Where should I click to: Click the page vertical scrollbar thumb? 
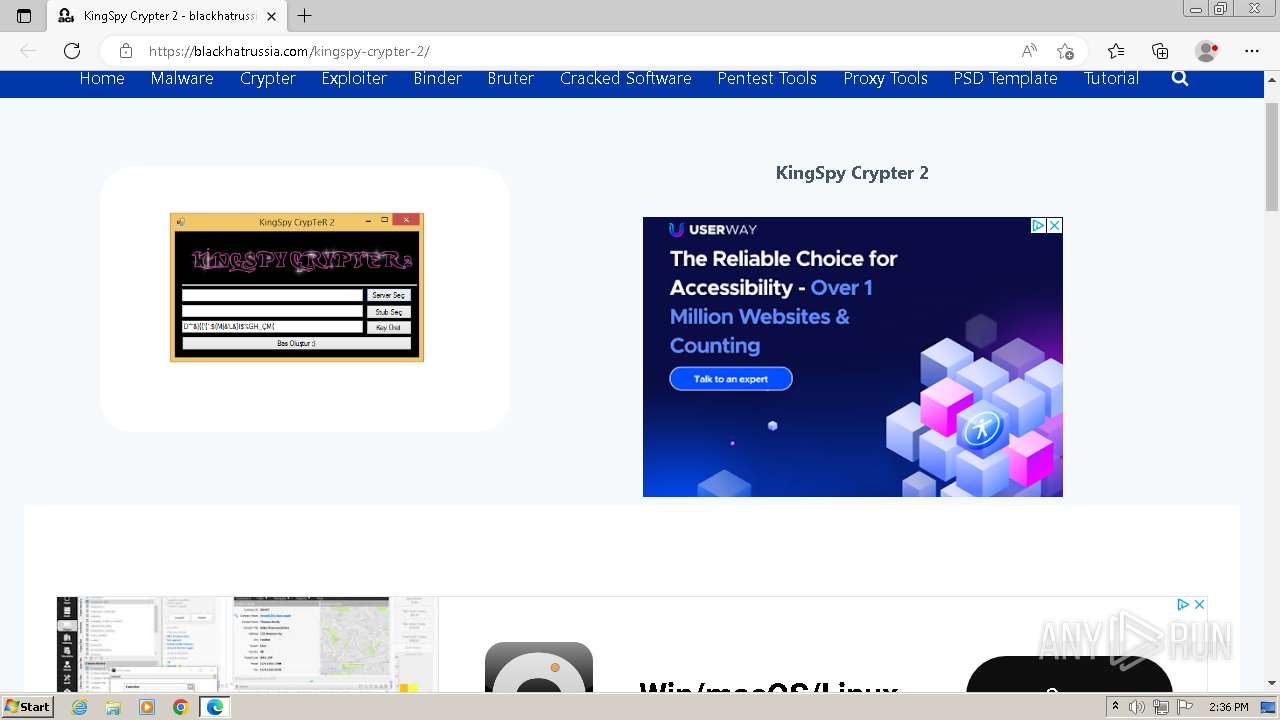click(x=1272, y=156)
